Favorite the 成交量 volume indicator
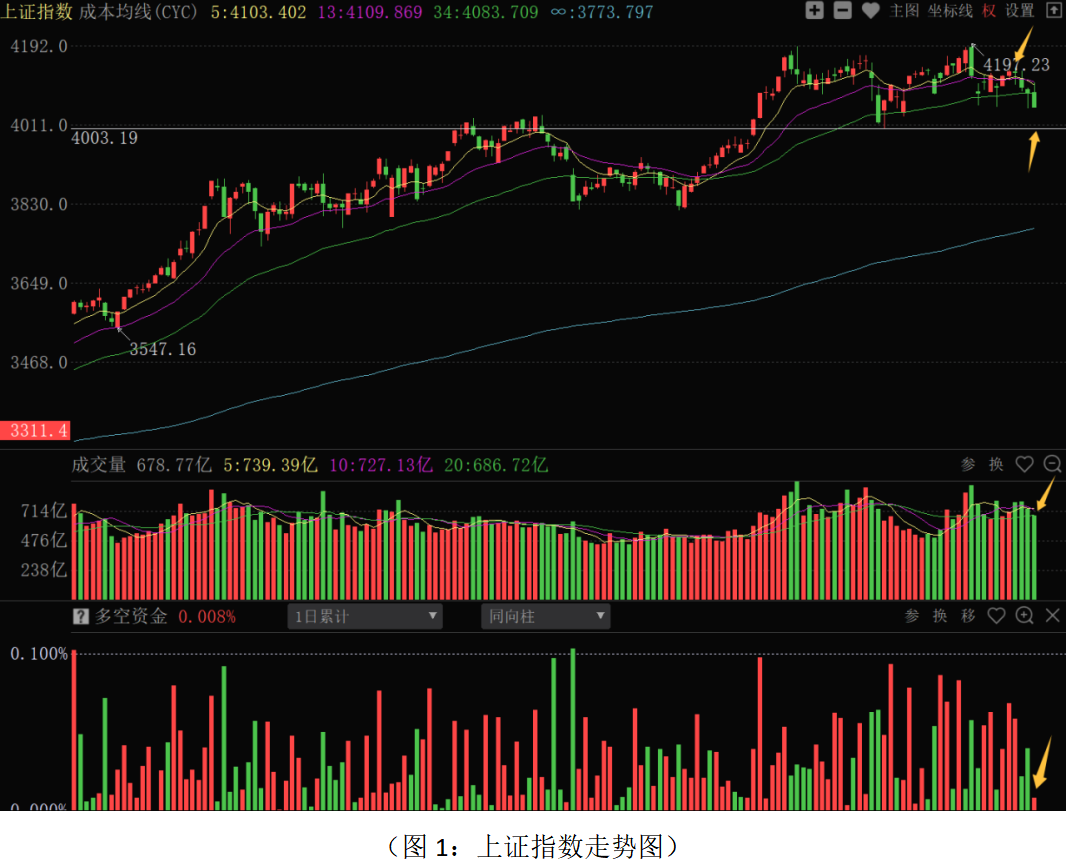The height and width of the screenshot is (868, 1067). (1024, 464)
